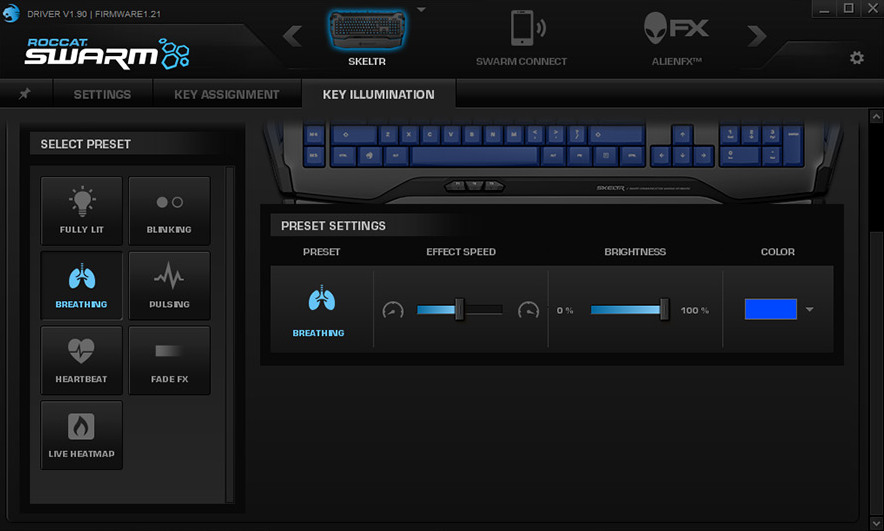Click the slow speed gauge icon
This screenshot has width=884, height=531.
(393, 310)
